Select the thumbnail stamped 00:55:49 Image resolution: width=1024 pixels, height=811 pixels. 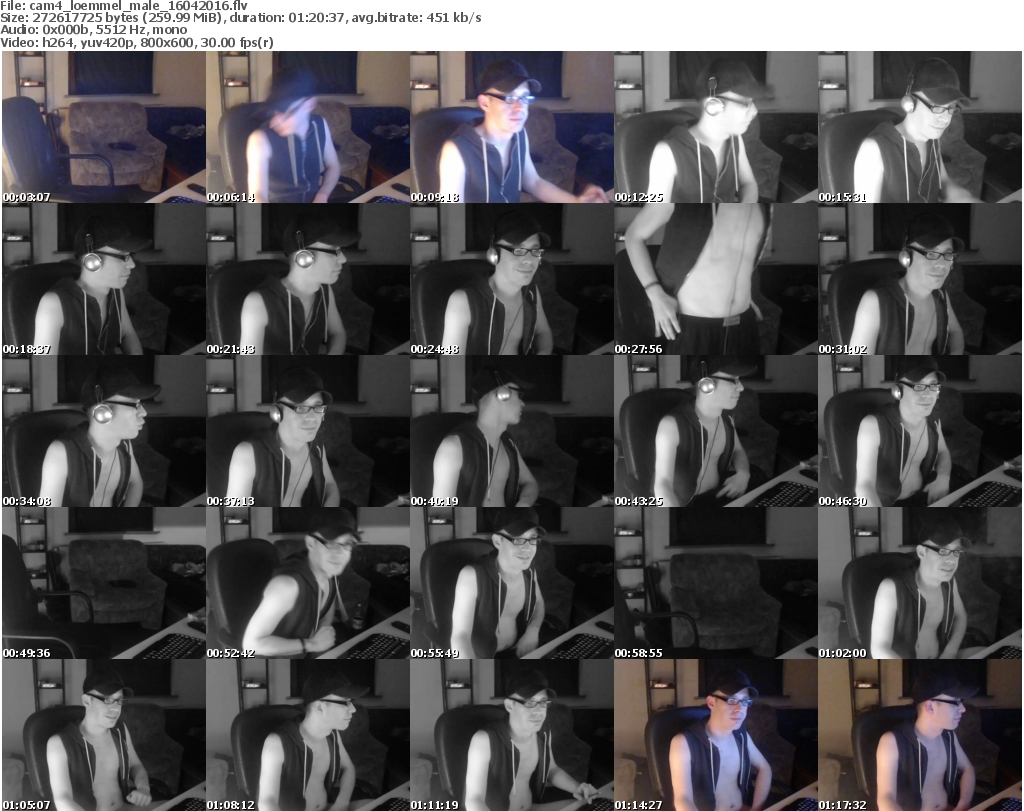(x=512, y=583)
